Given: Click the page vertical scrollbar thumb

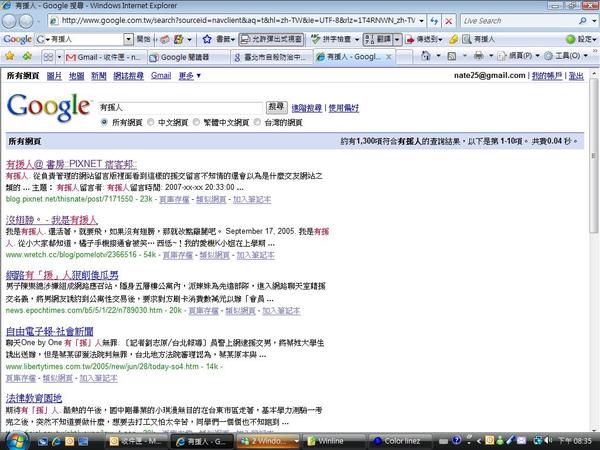Looking at the screenshot, I should (594, 155).
